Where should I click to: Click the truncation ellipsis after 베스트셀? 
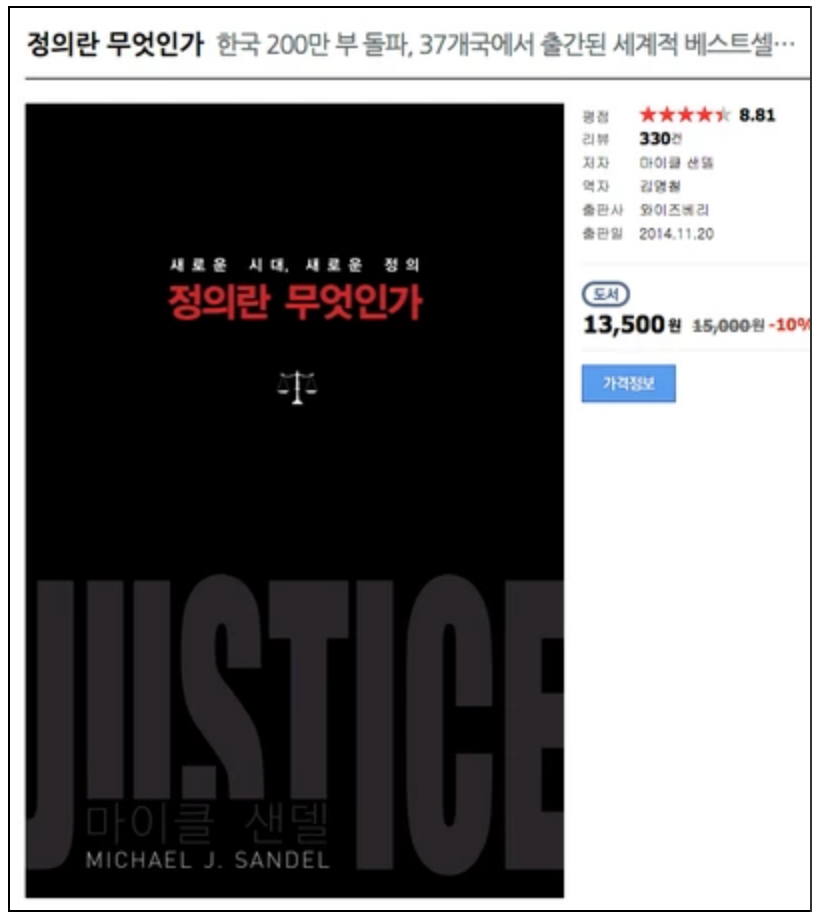[x=783, y=45]
